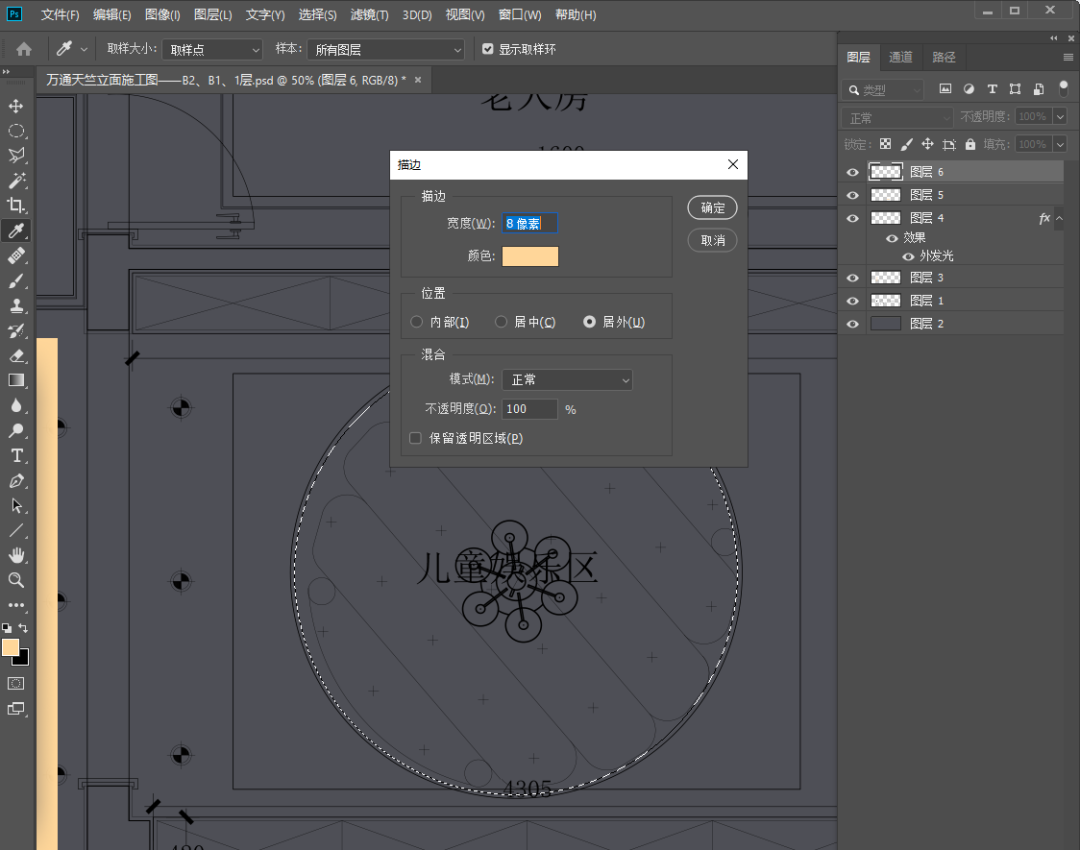This screenshot has width=1080, height=850.
Task: Hide layer 图层 6
Action: click(853, 172)
